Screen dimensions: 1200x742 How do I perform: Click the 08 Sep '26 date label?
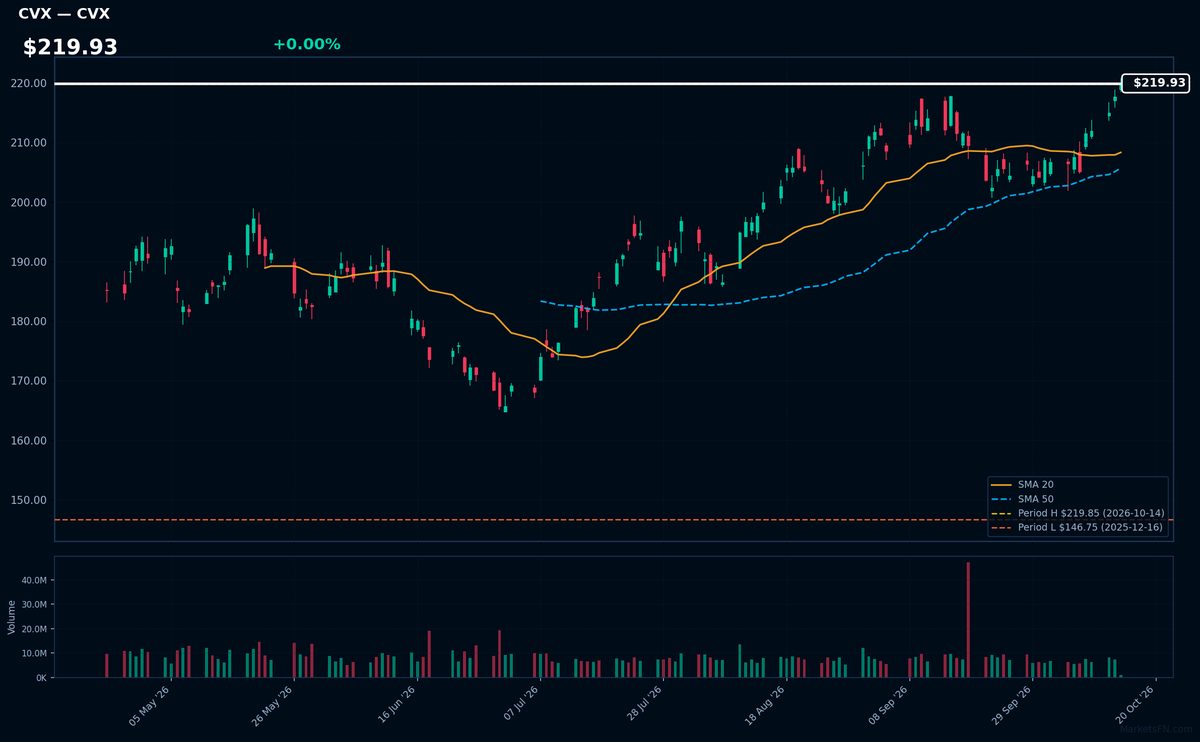(x=890, y=706)
